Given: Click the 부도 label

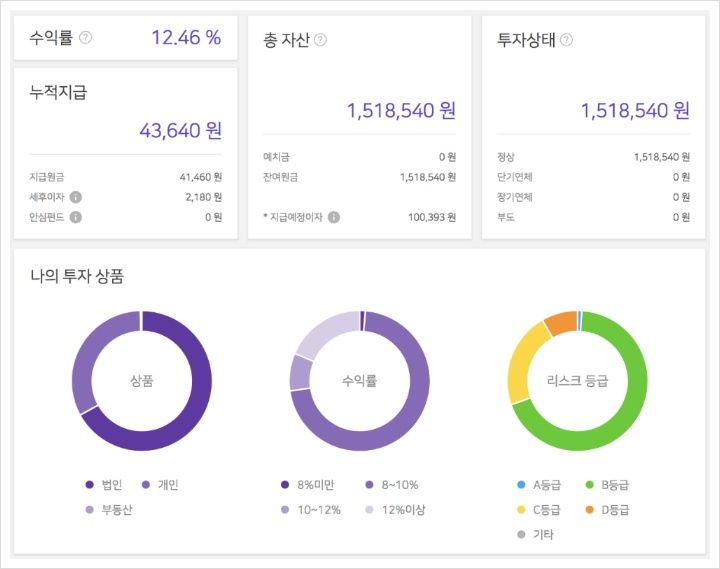Looking at the screenshot, I should [x=506, y=217].
